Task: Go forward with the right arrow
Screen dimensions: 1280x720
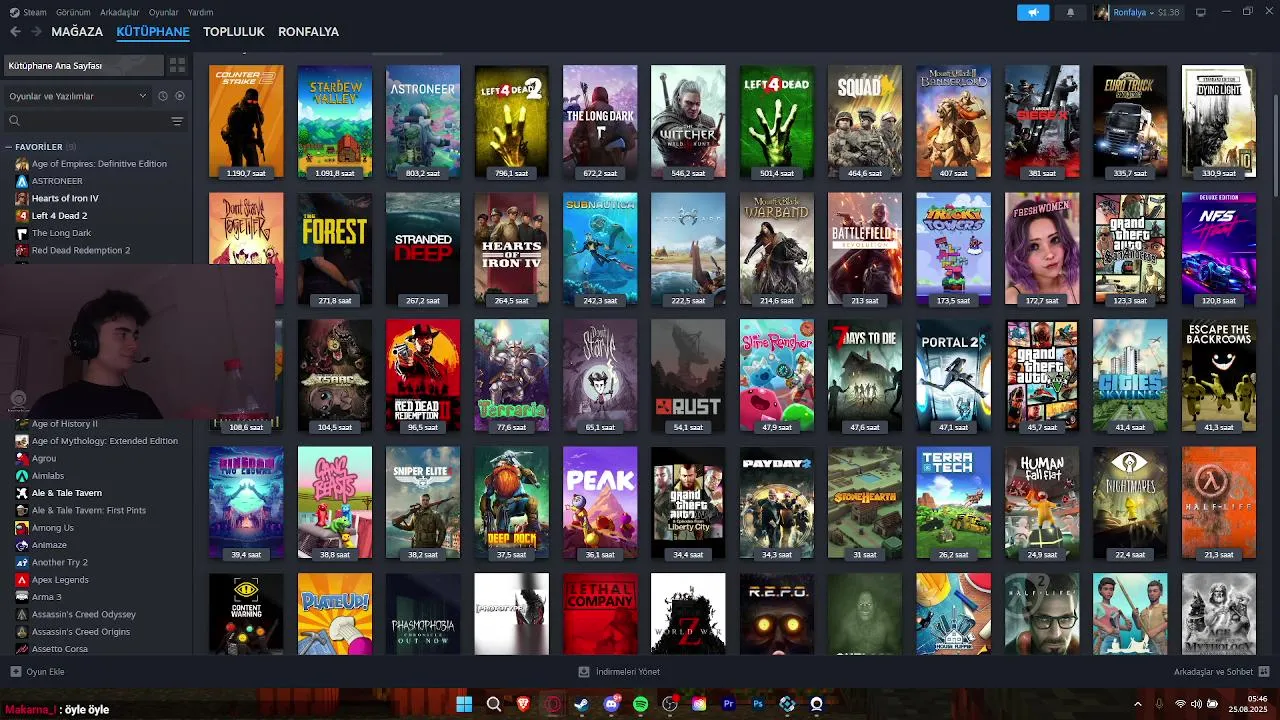Action: [37, 32]
